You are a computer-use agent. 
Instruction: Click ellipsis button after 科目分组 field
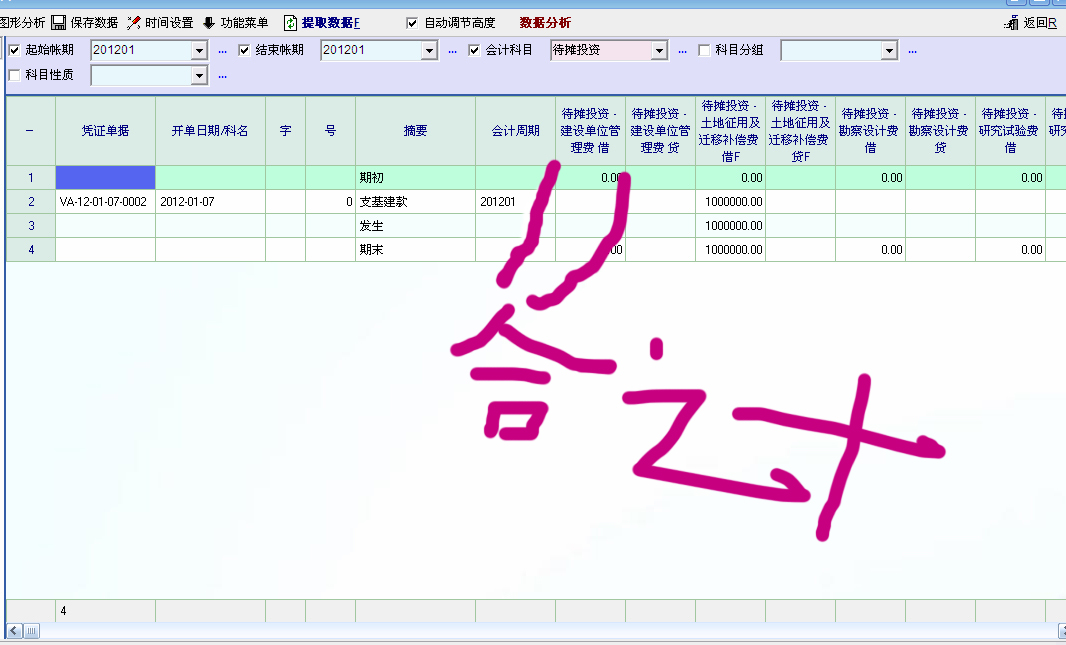pyautogui.click(x=912, y=50)
